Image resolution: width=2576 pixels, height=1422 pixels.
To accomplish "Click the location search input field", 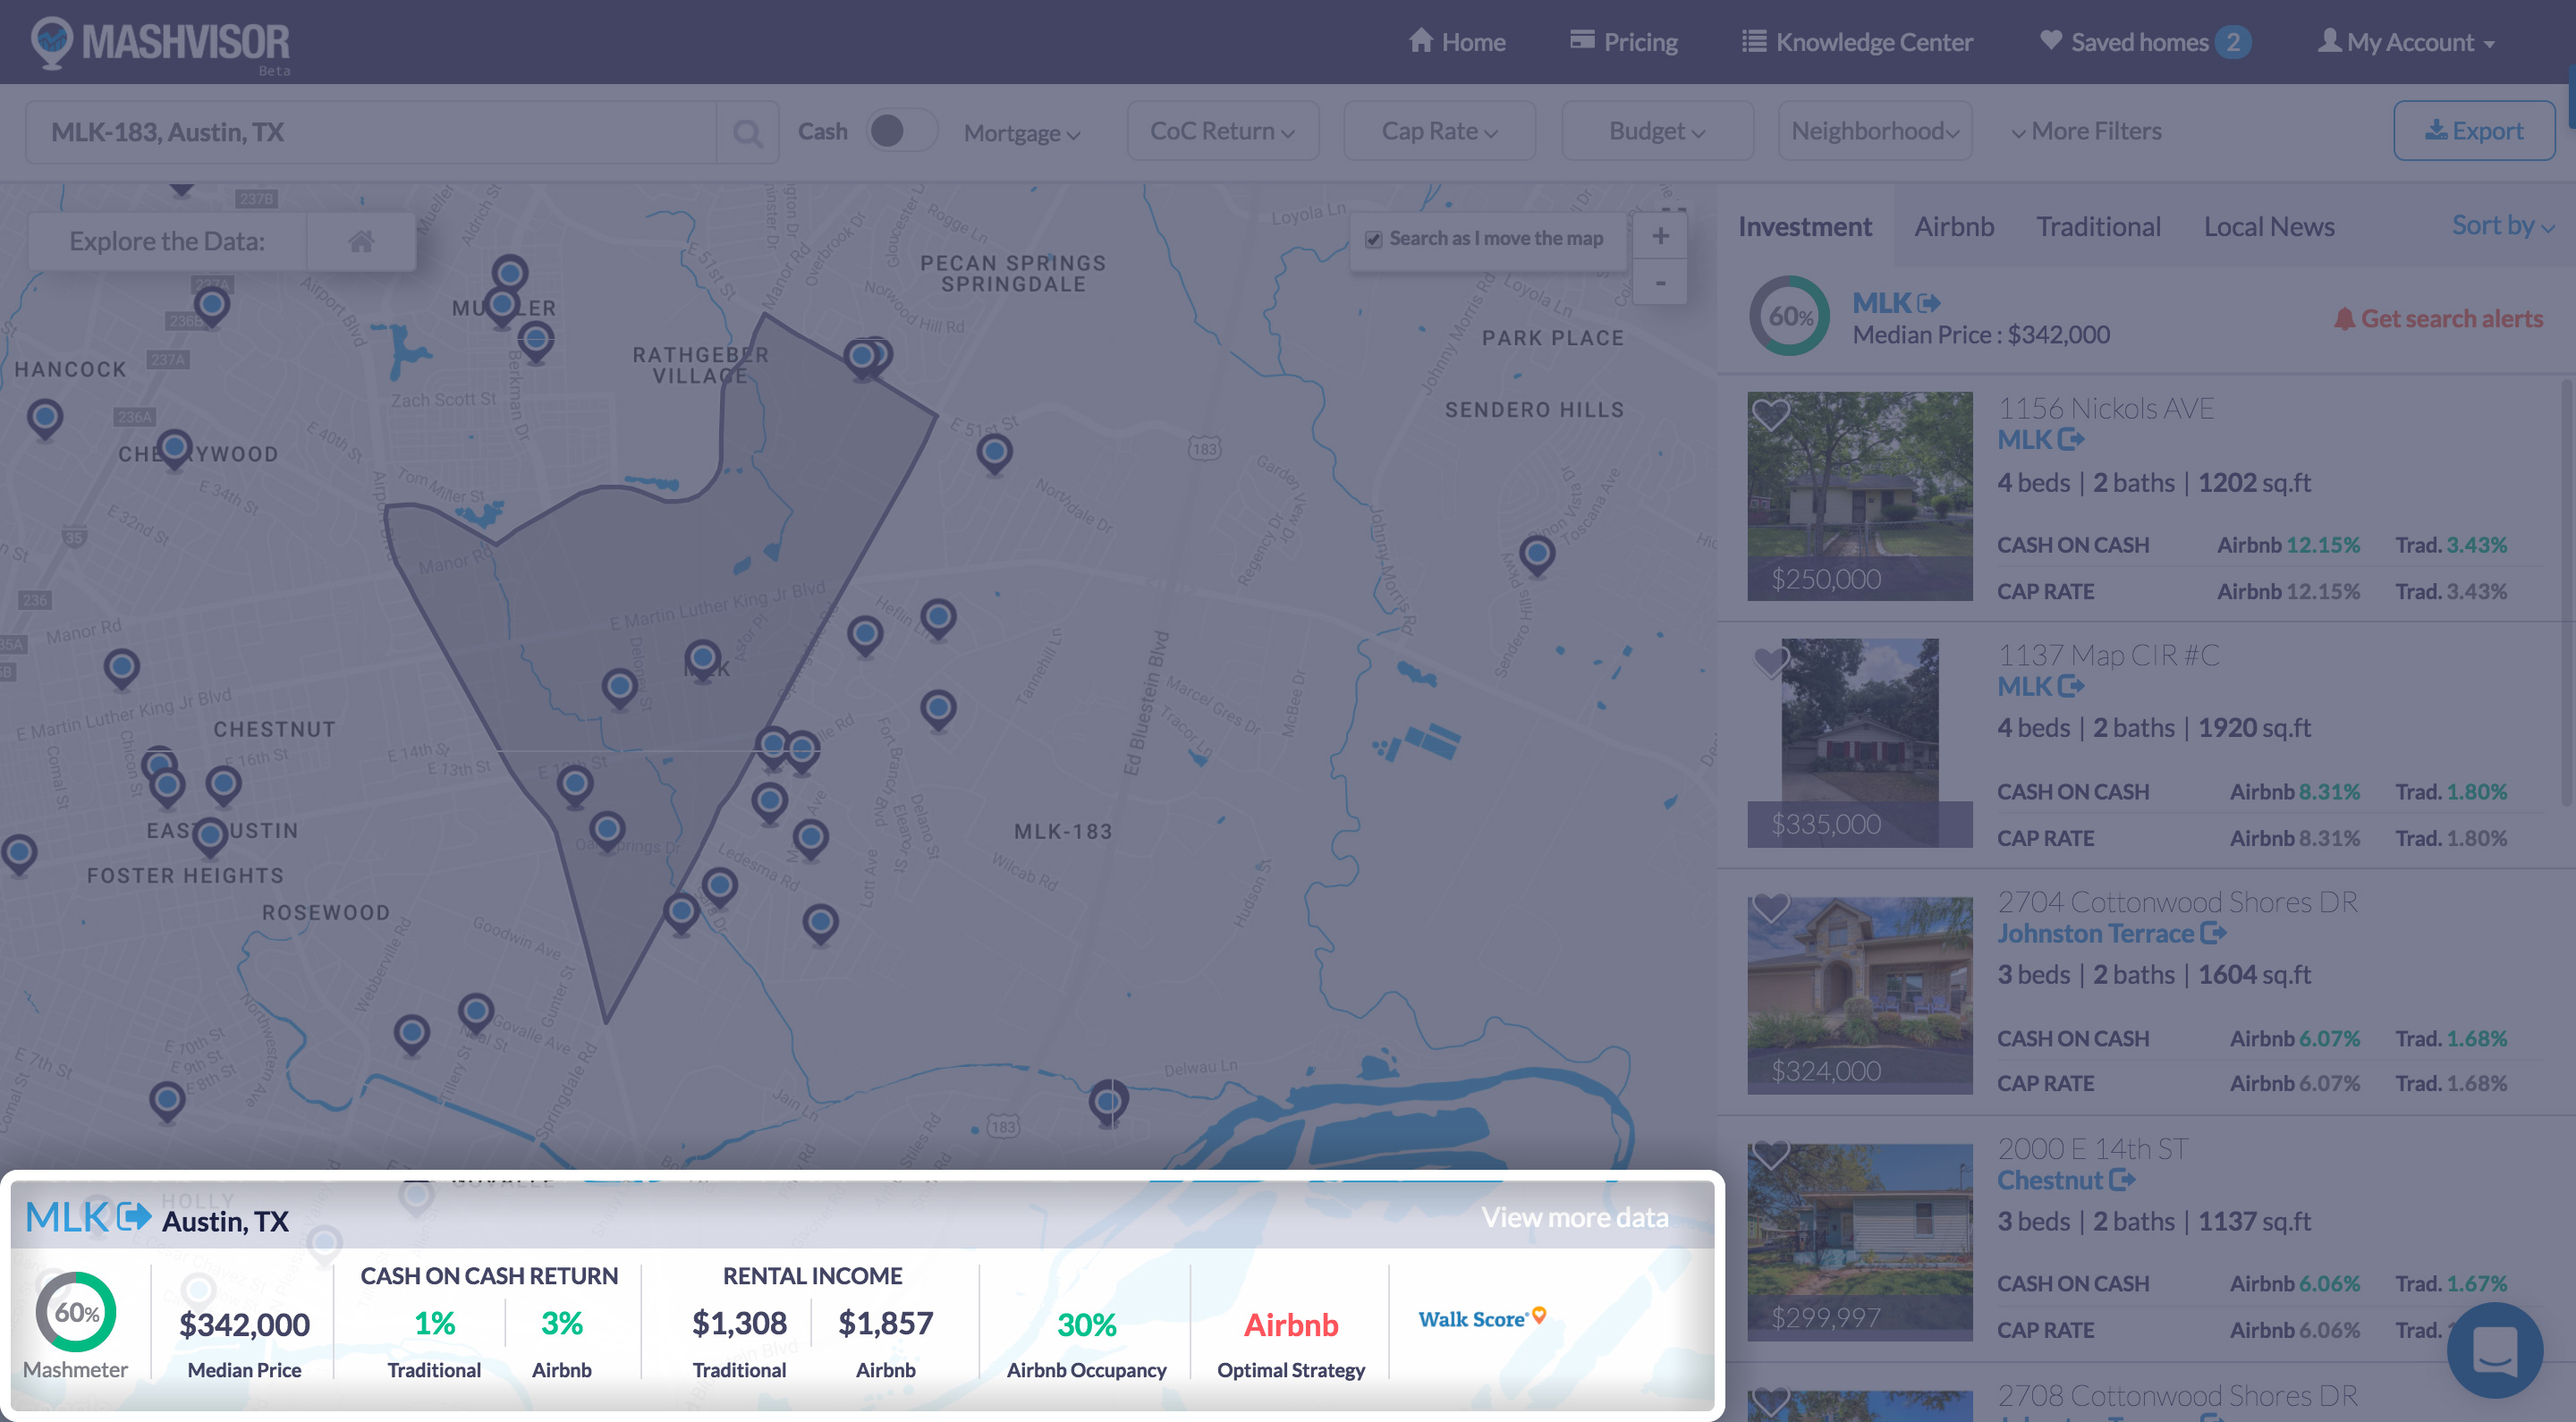I will 370,132.
